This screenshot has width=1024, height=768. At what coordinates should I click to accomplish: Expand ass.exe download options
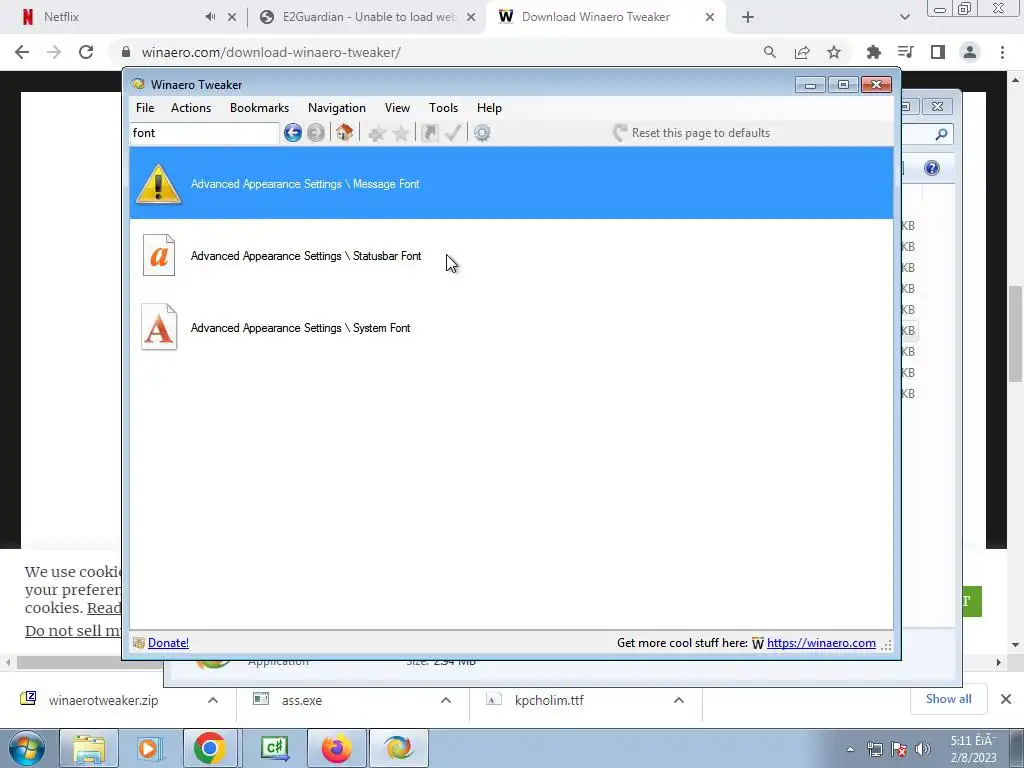(x=446, y=700)
